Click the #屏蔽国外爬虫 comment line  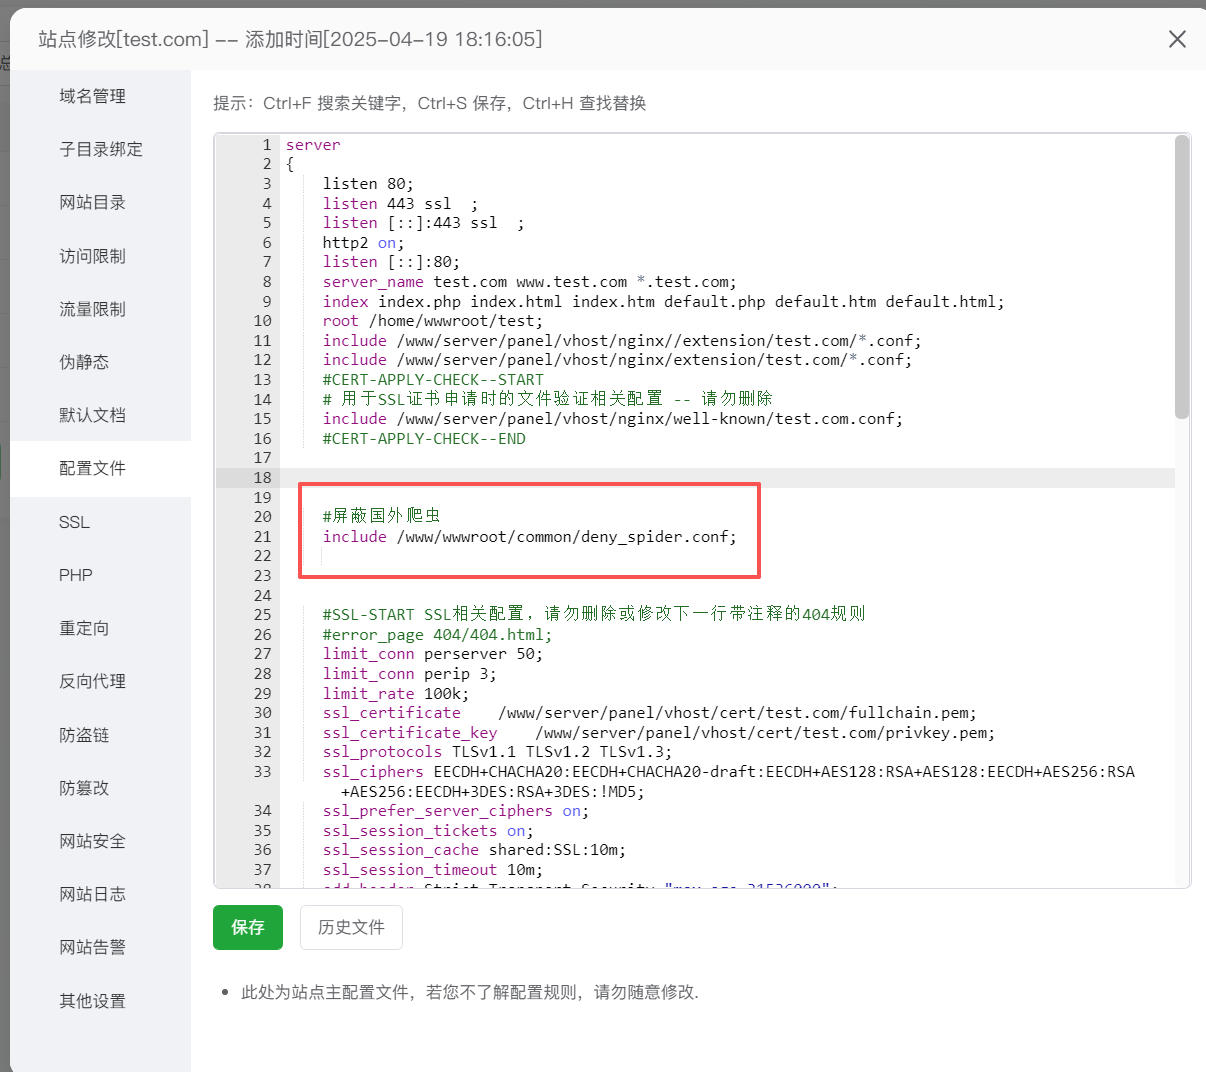pyautogui.click(x=381, y=516)
